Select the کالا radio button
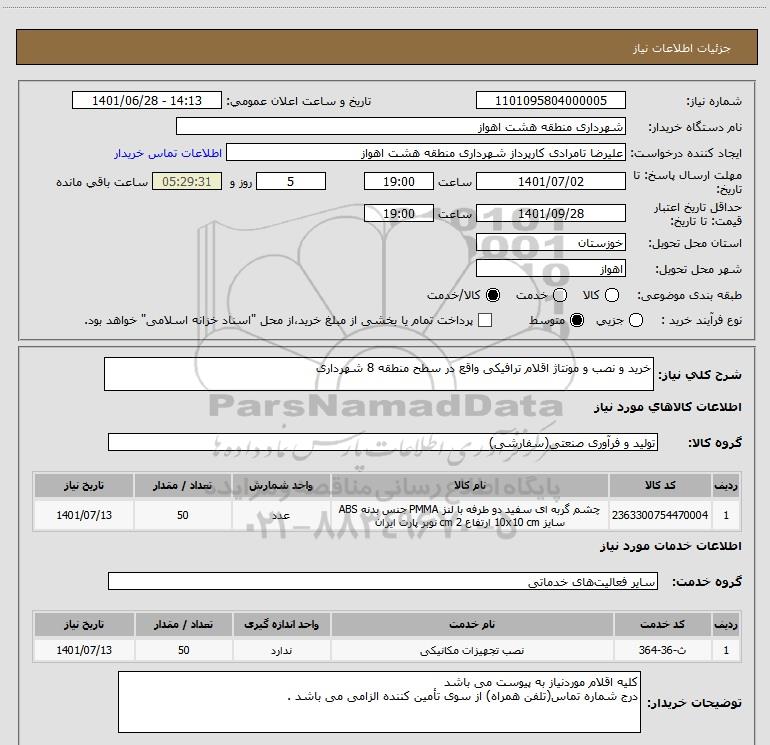The width and height of the screenshot is (770, 745). click(x=612, y=295)
